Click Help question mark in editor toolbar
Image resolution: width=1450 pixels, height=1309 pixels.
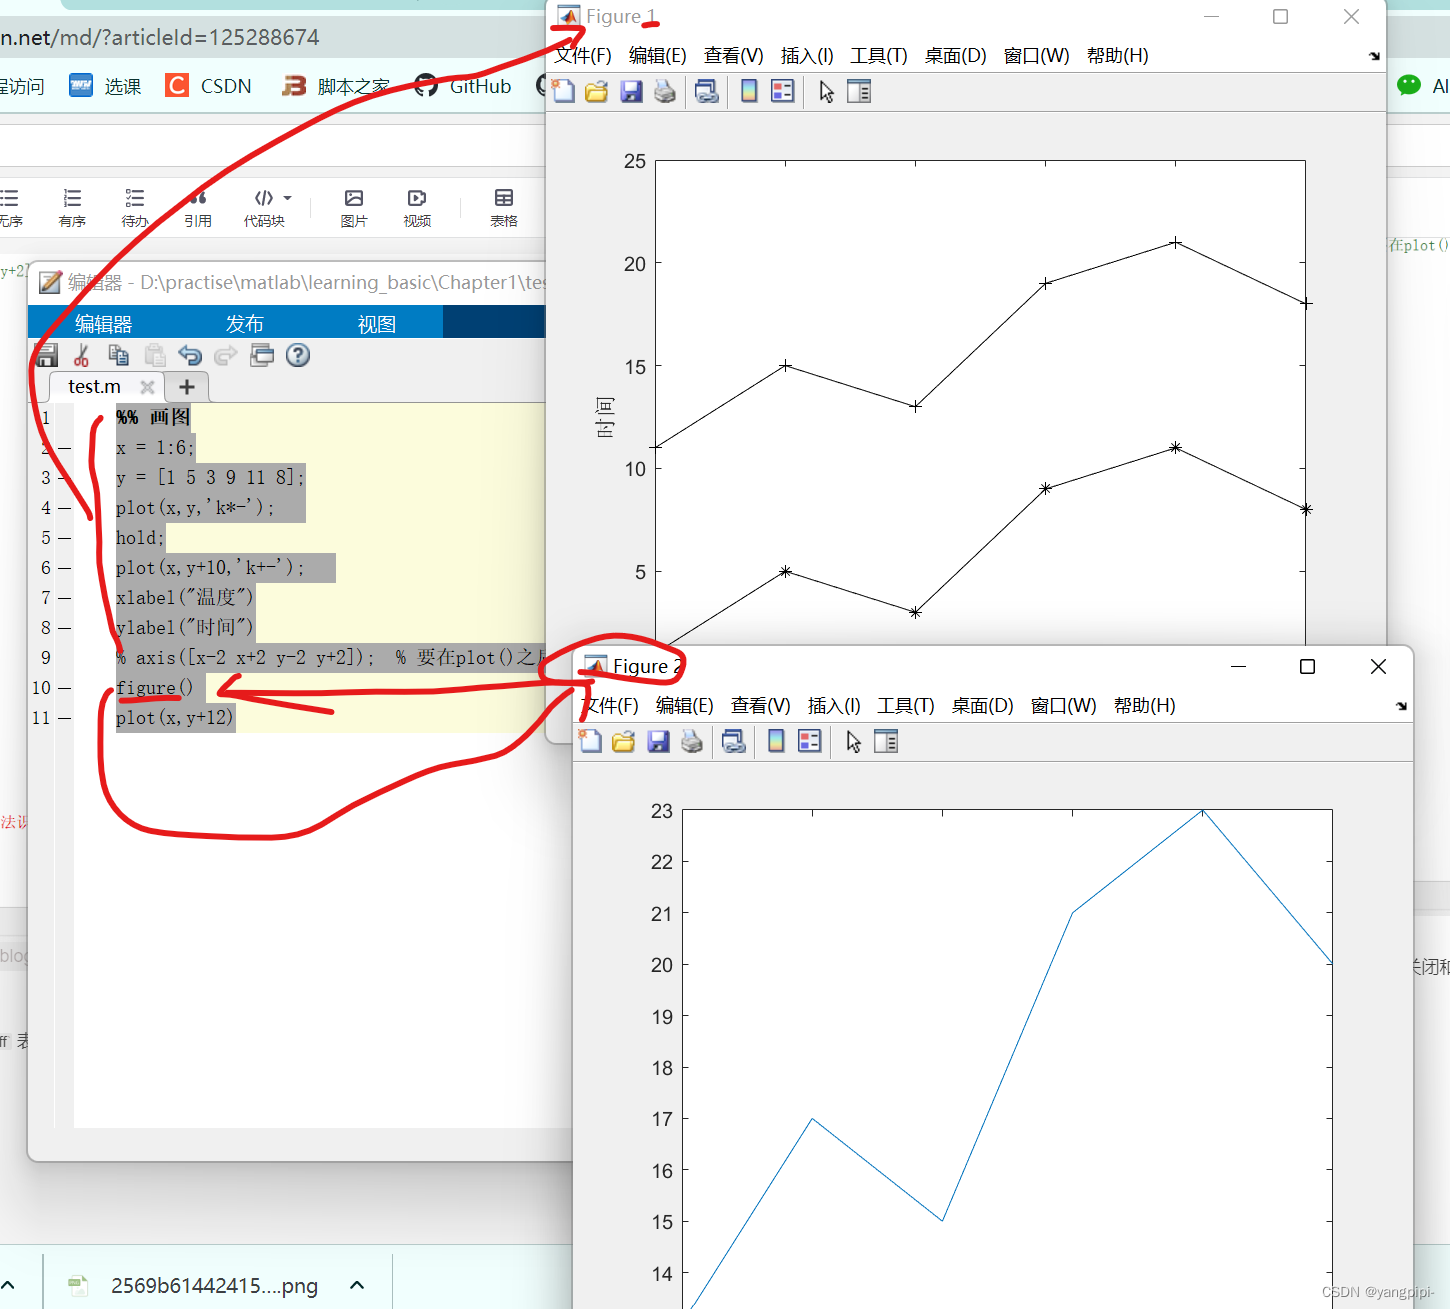pos(298,355)
